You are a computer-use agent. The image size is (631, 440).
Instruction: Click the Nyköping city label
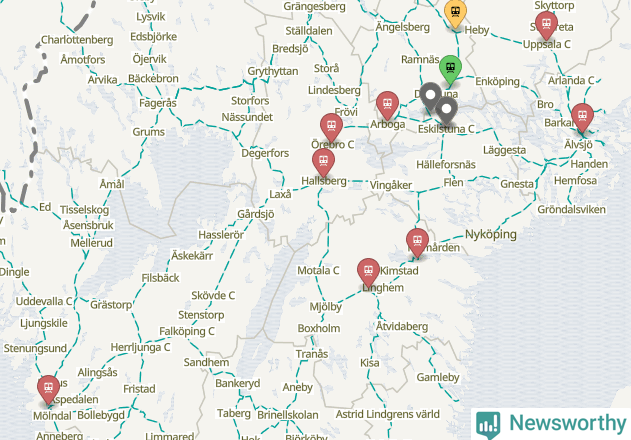click(491, 234)
